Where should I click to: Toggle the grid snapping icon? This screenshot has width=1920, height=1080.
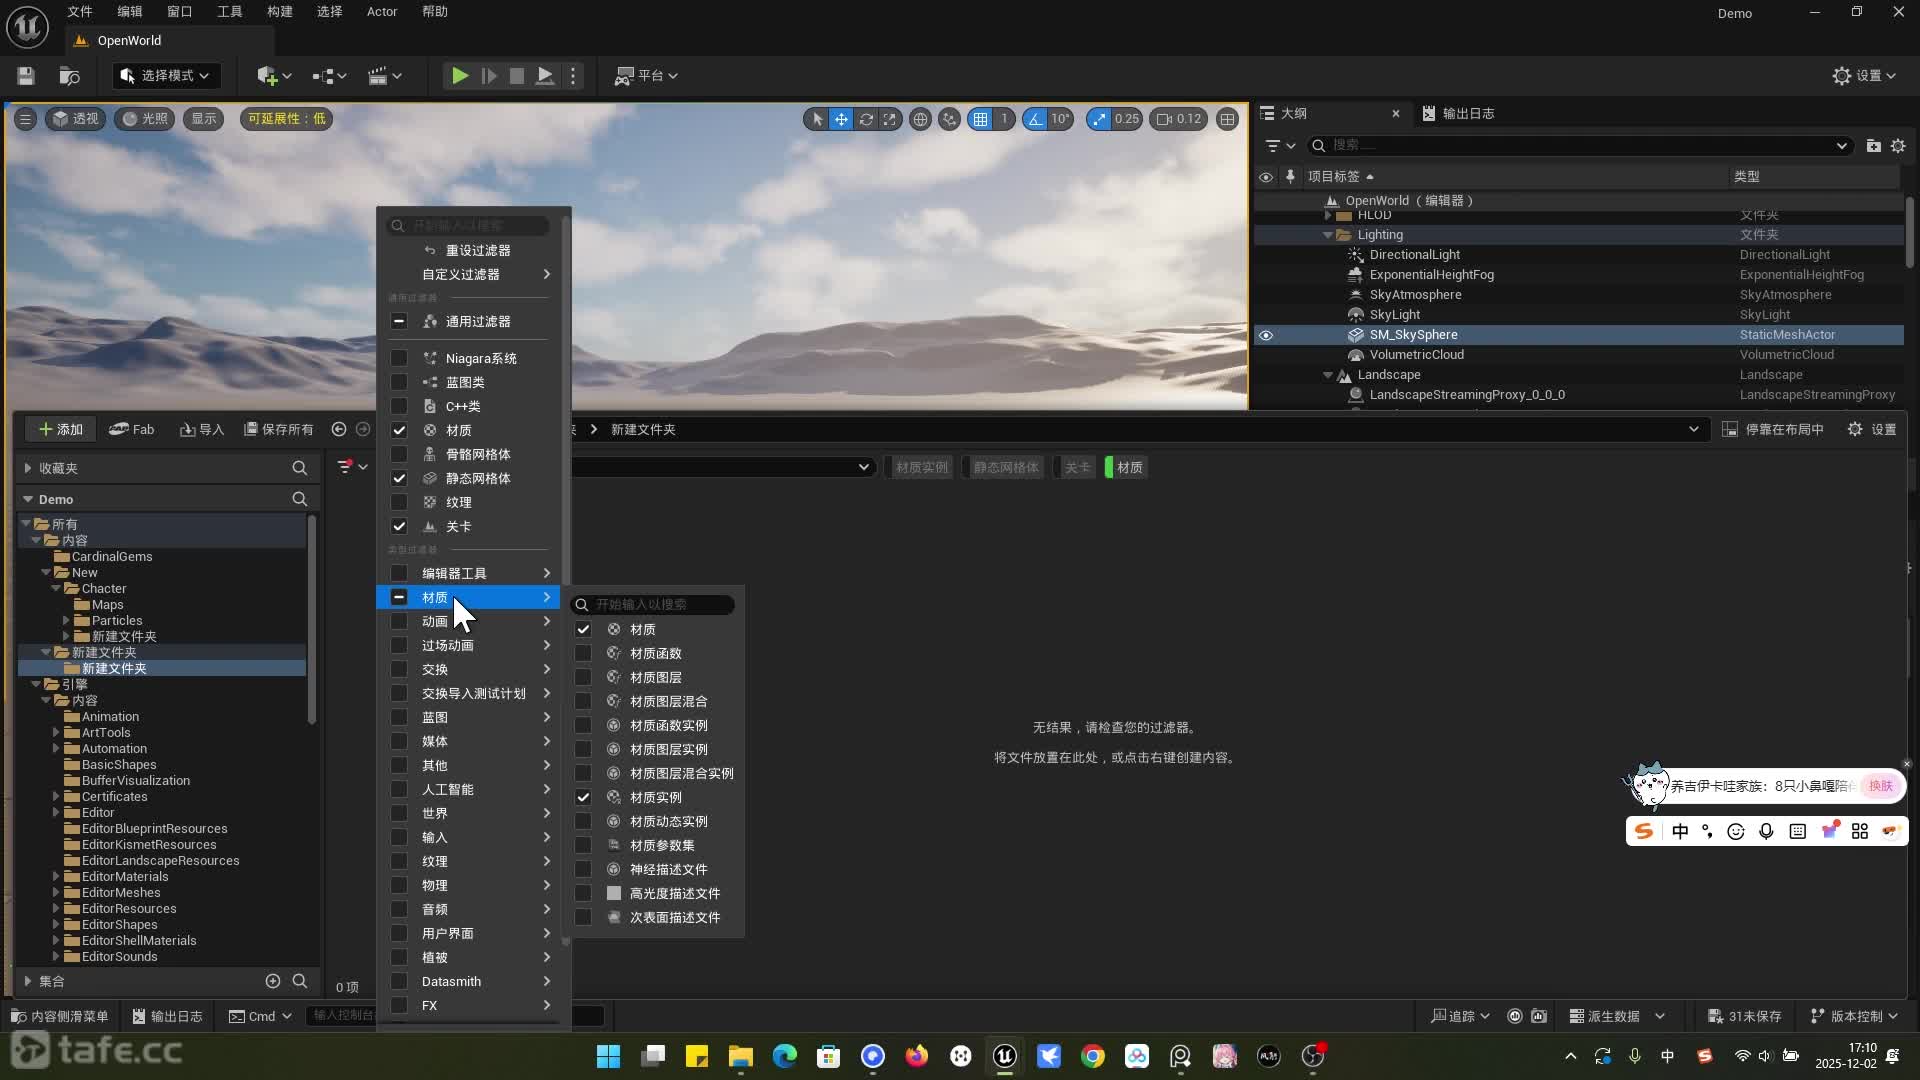(981, 119)
